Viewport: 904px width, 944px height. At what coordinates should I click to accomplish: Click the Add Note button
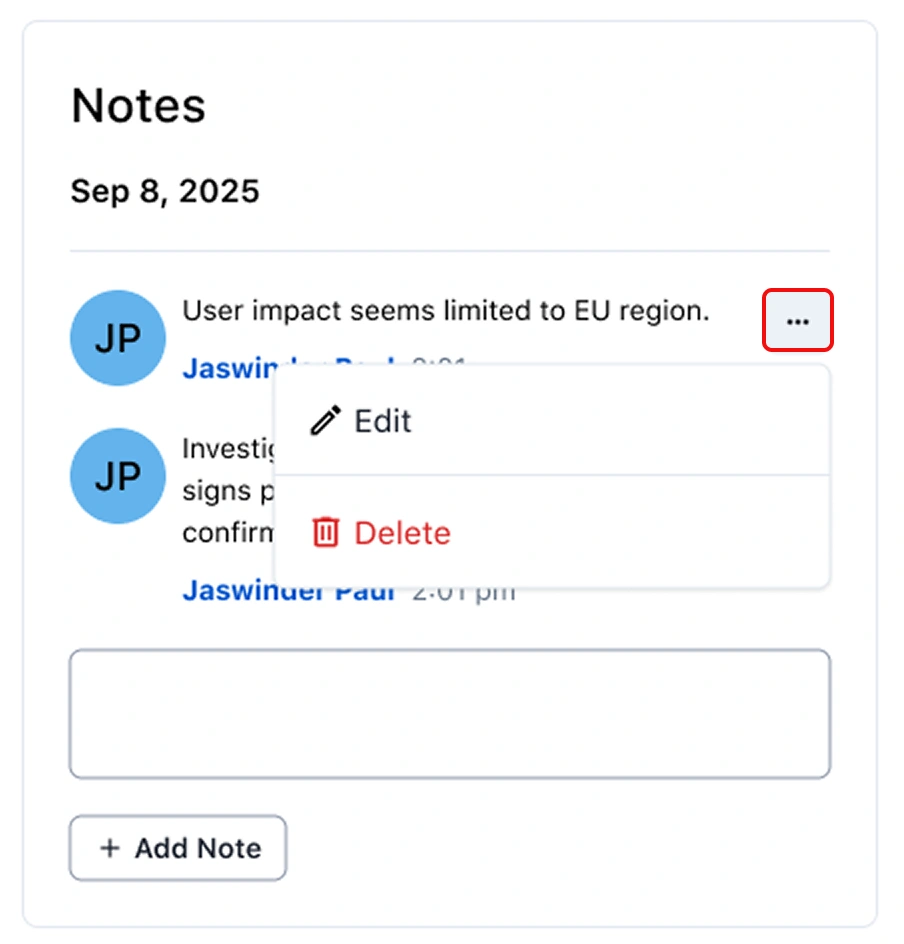(x=177, y=848)
